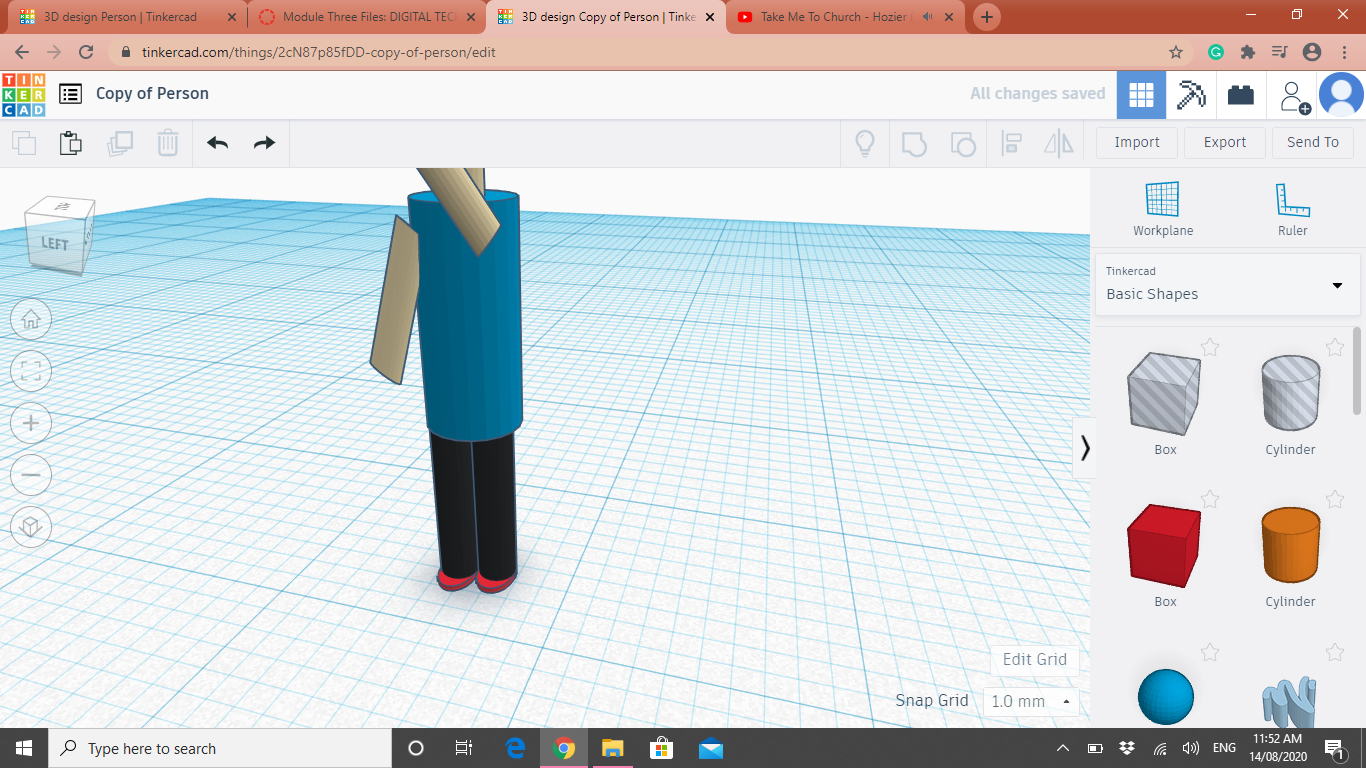Click the Fit all in view button
Screen dimensions: 1366x768
[31, 371]
